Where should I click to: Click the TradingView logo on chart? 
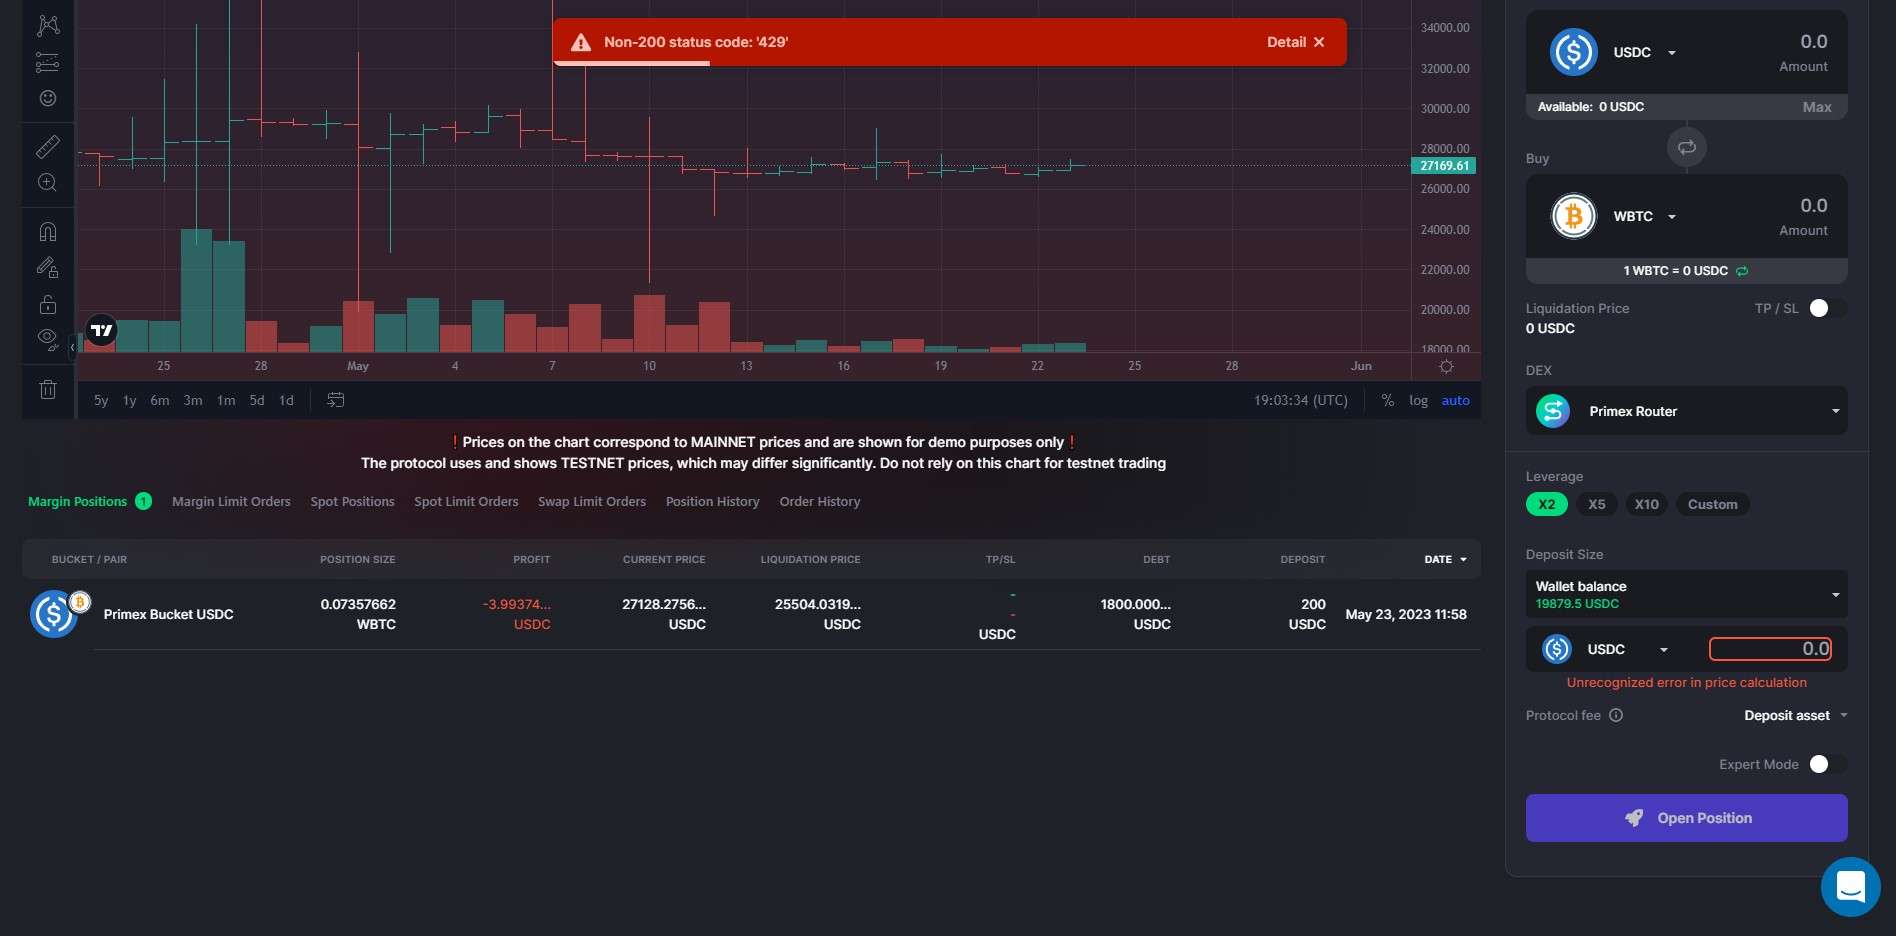(101, 330)
